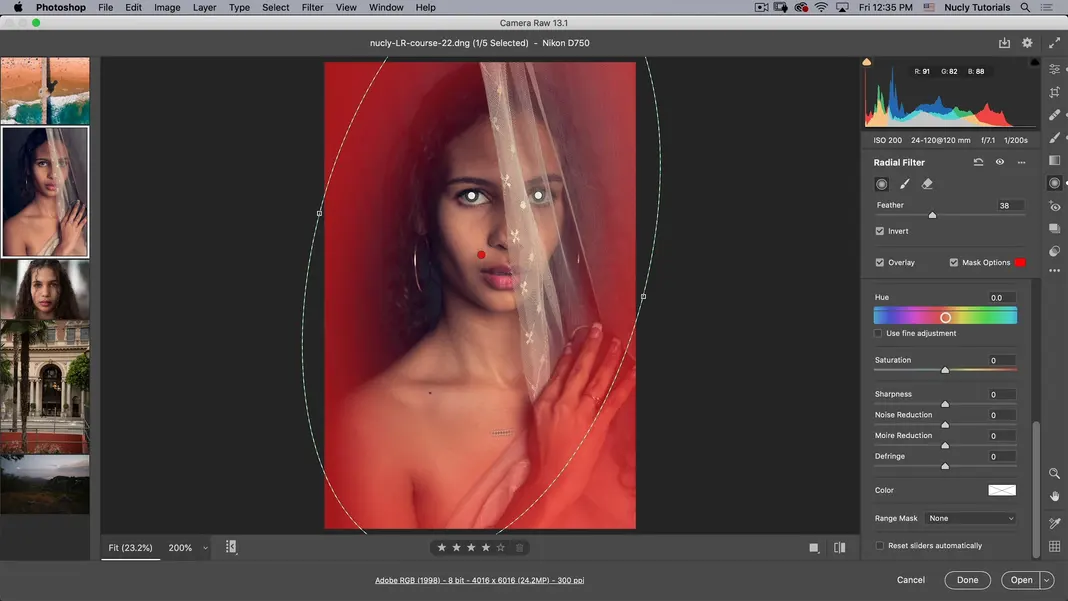Click the Done button

967,581
